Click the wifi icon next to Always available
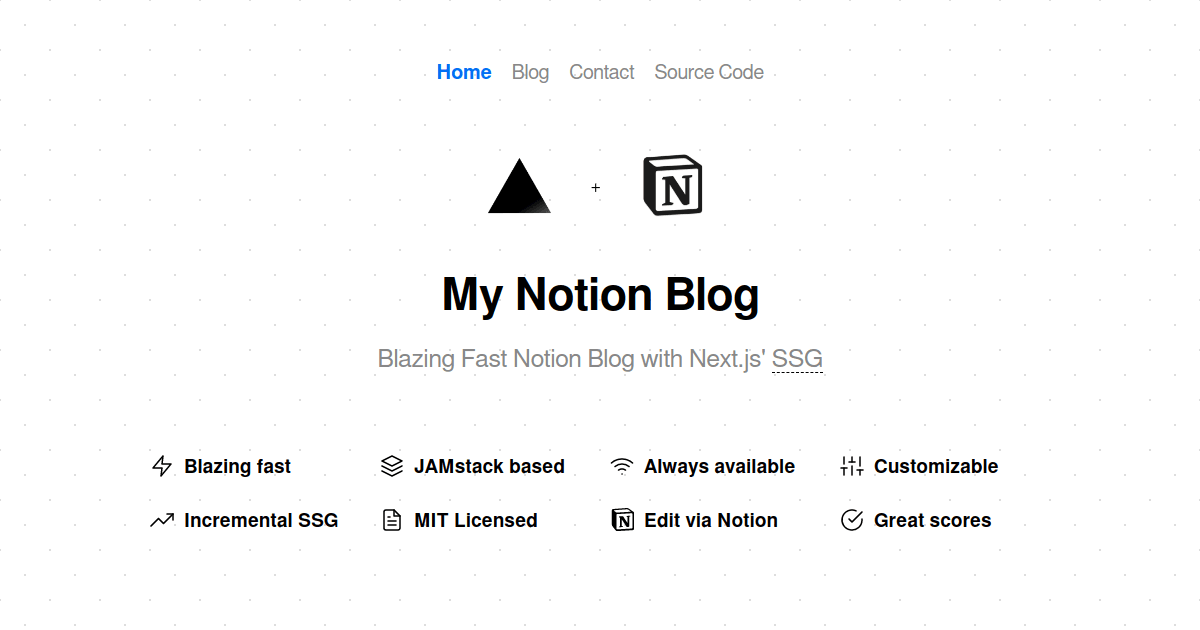 coord(622,466)
